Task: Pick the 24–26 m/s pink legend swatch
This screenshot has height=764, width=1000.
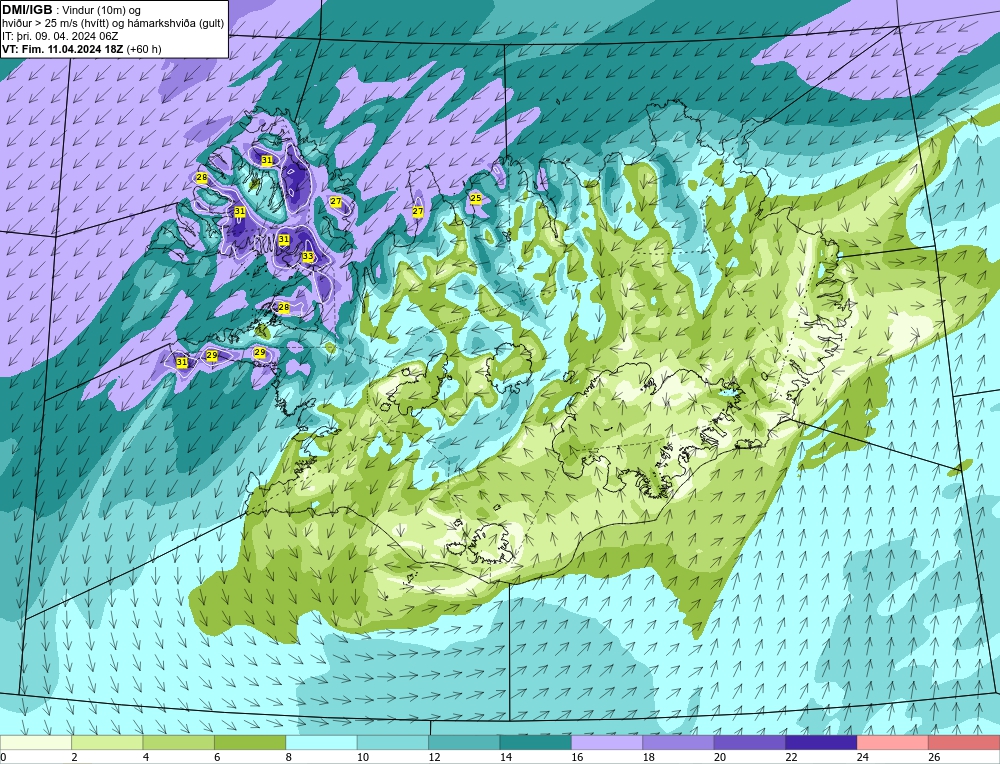Action: (x=893, y=742)
